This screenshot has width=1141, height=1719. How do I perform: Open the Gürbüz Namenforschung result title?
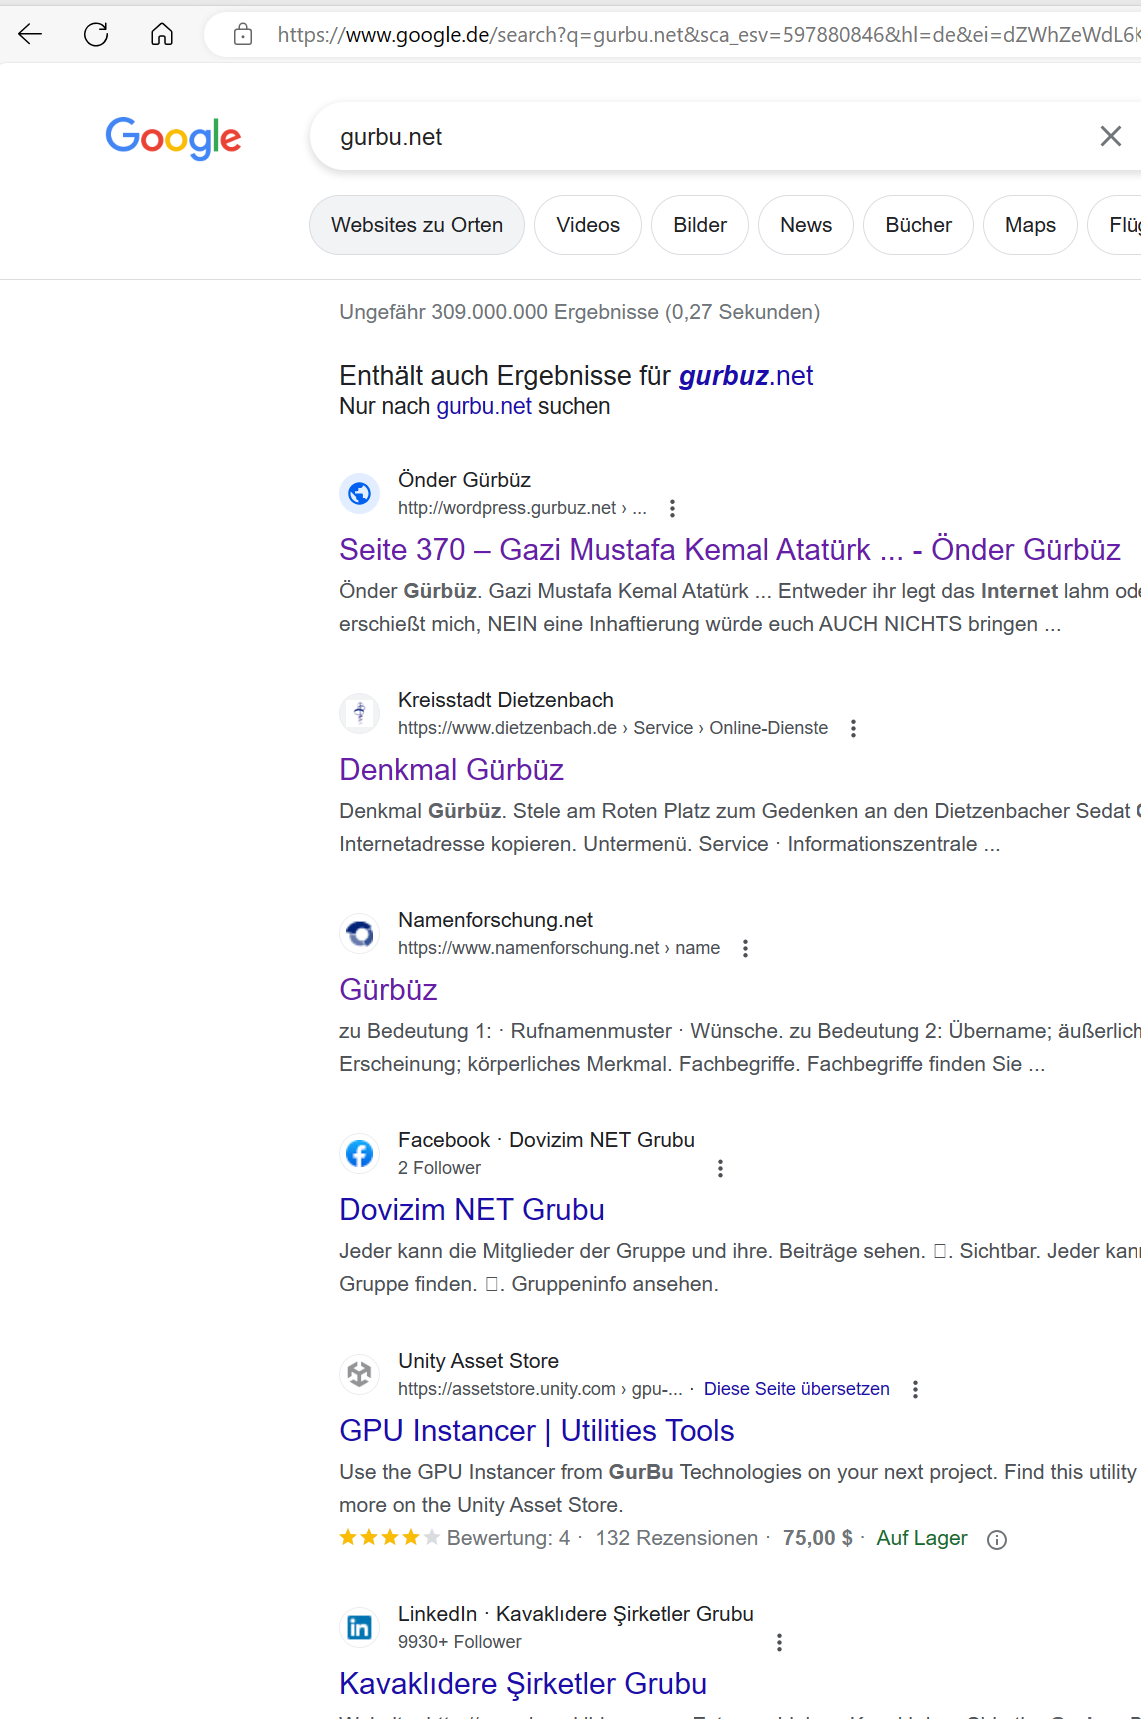(388, 990)
